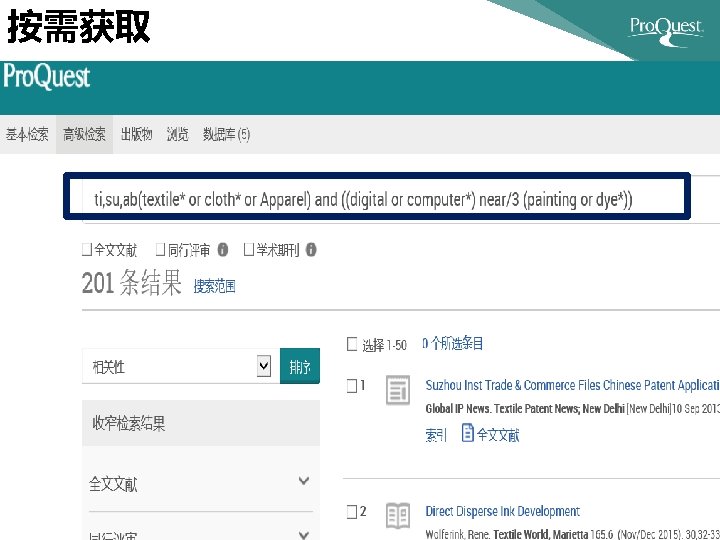Check the 全文文献 filter checkbox

pos(87,250)
